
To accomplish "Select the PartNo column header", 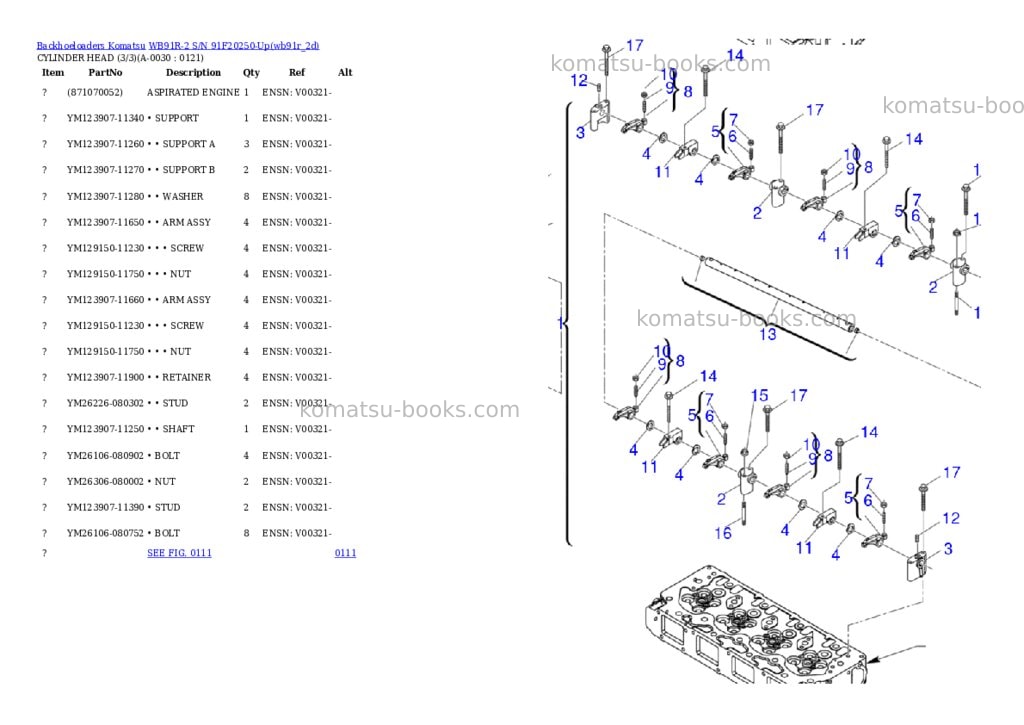I will click(106, 72).
